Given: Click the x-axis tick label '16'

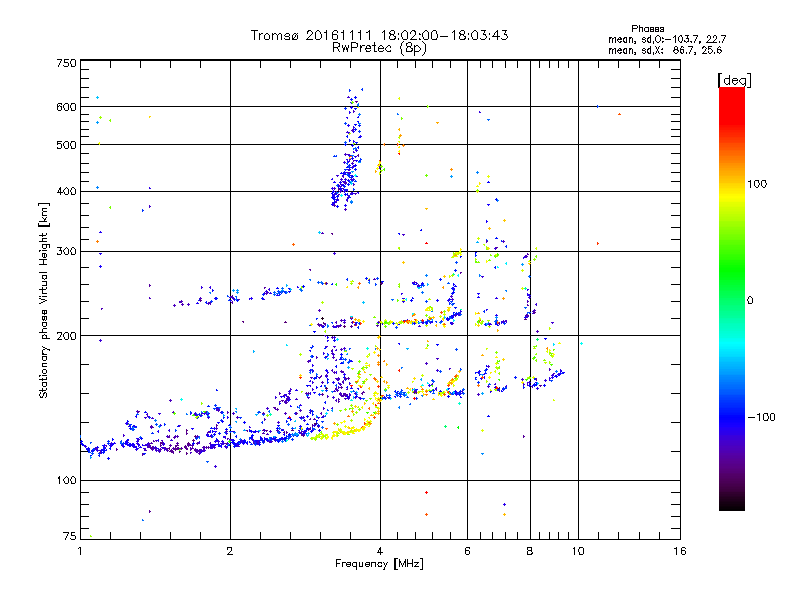Looking at the screenshot, I should 680,551.
